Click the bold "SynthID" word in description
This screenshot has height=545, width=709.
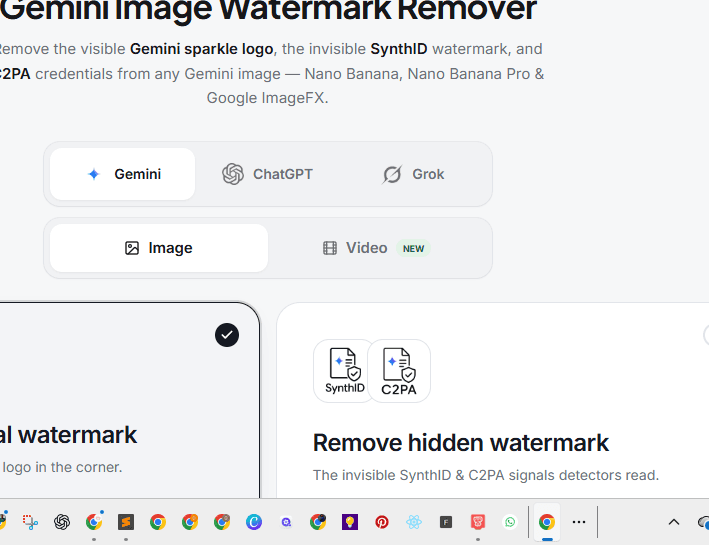[399, 49]
